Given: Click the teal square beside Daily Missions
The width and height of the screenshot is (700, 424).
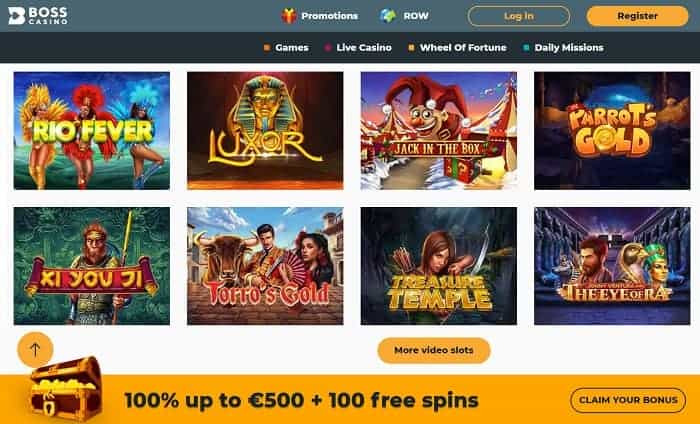Looking at the screenshot, I should pos(526,48).
